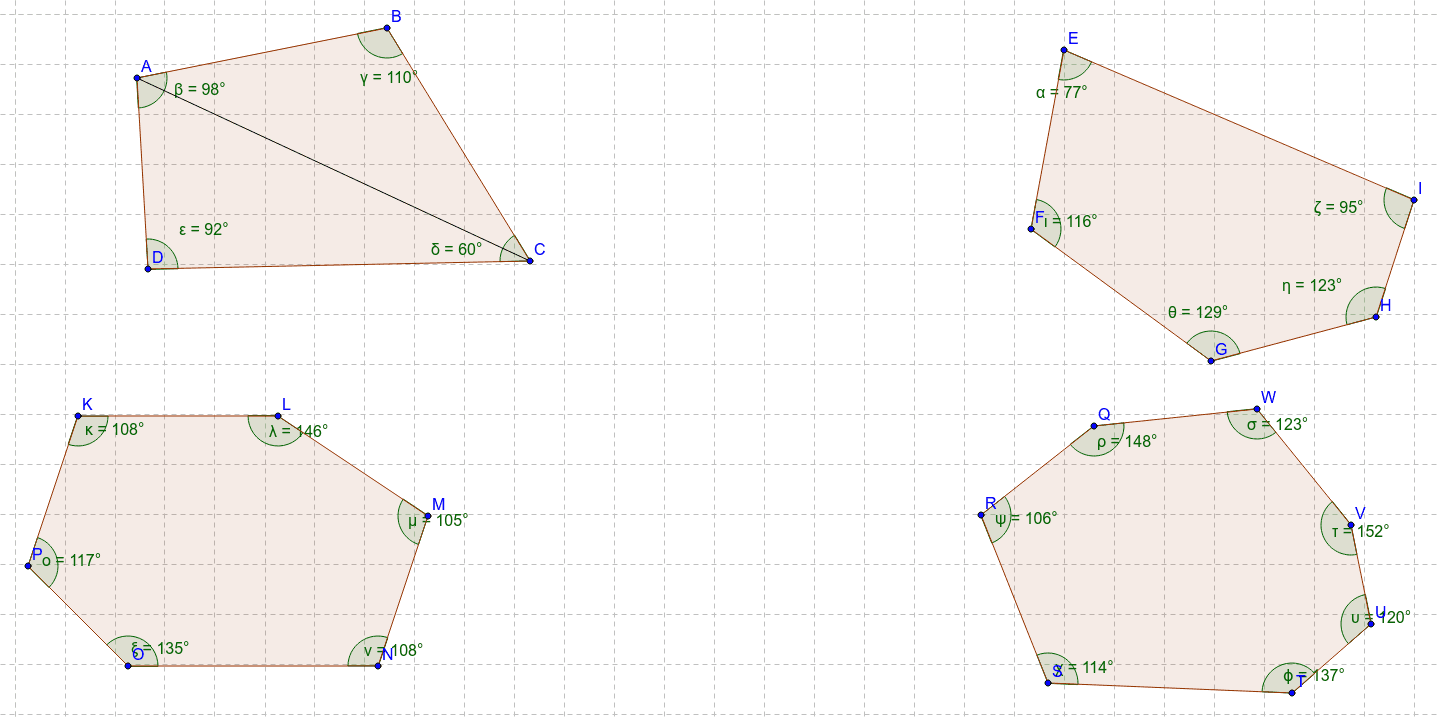This screenshot has height=722, width=1440.
Task: Select angle label κ = 108°
Action: point(115,429)
